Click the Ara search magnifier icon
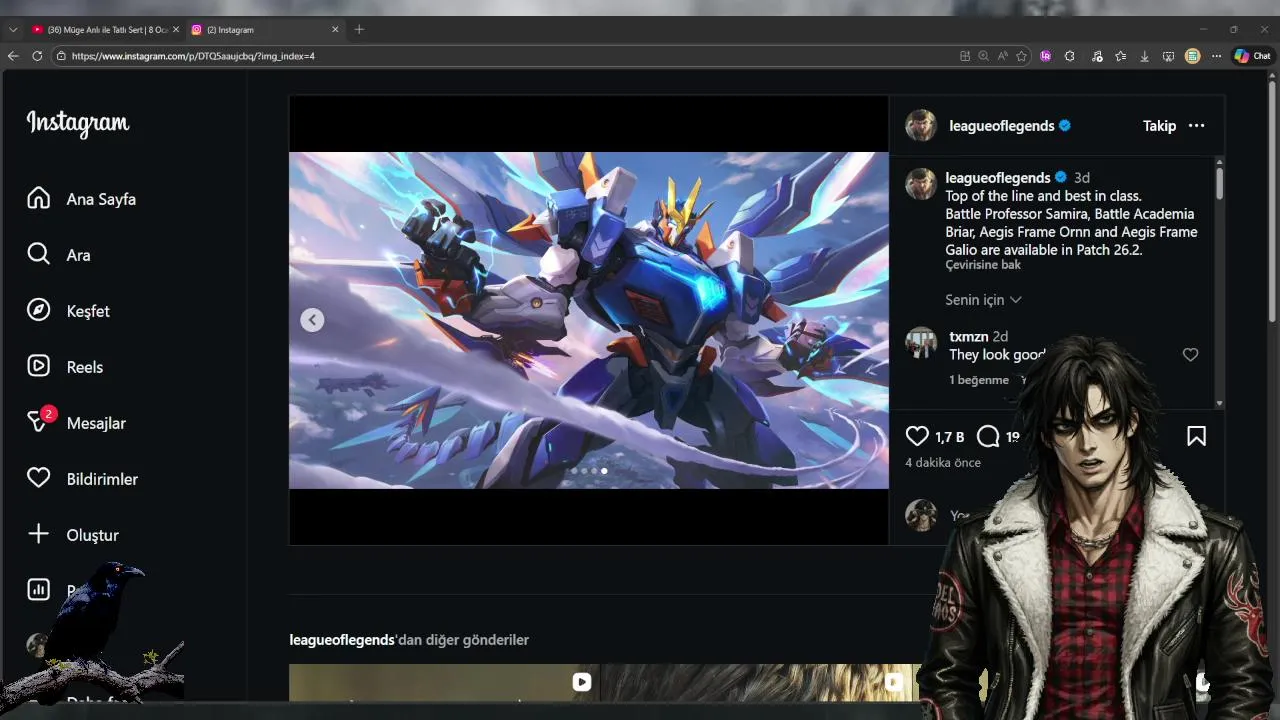 [38, 254]
